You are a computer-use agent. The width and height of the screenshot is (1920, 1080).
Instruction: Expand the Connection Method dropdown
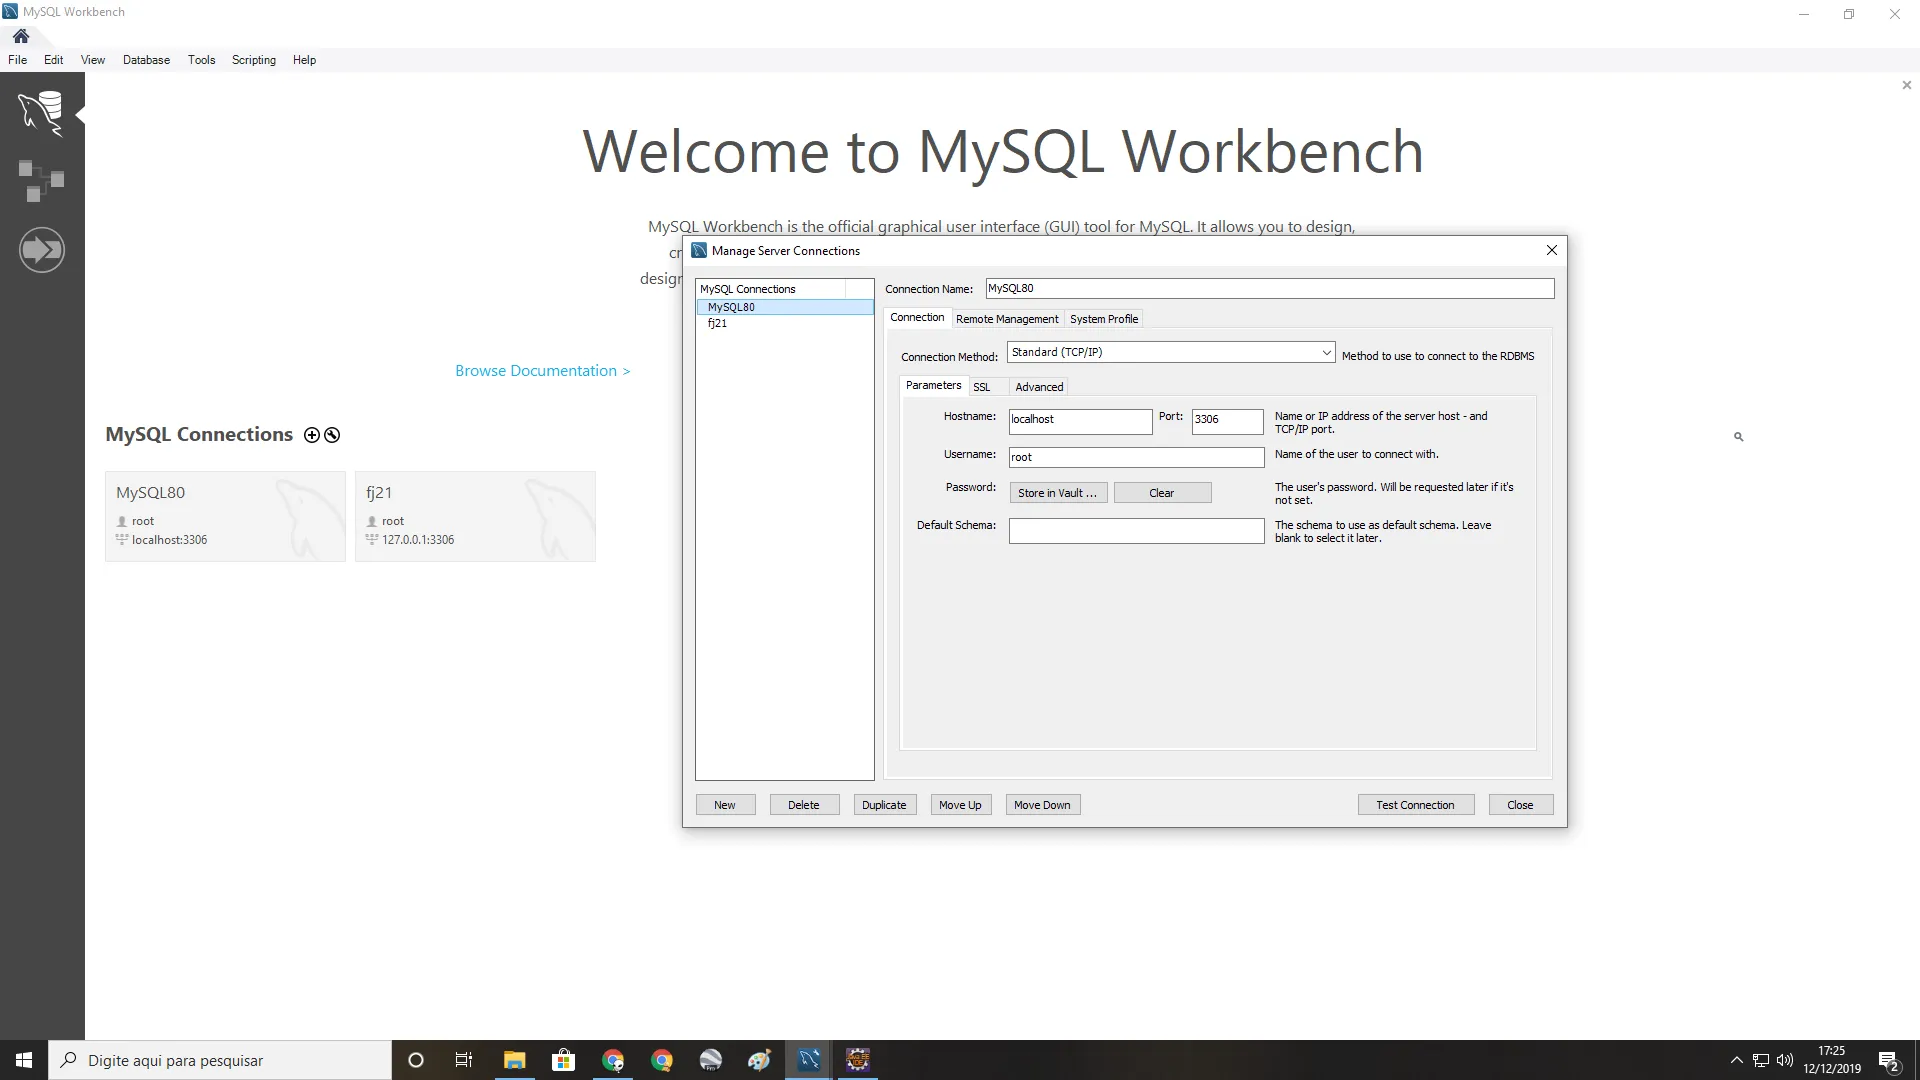point(1326,352)
